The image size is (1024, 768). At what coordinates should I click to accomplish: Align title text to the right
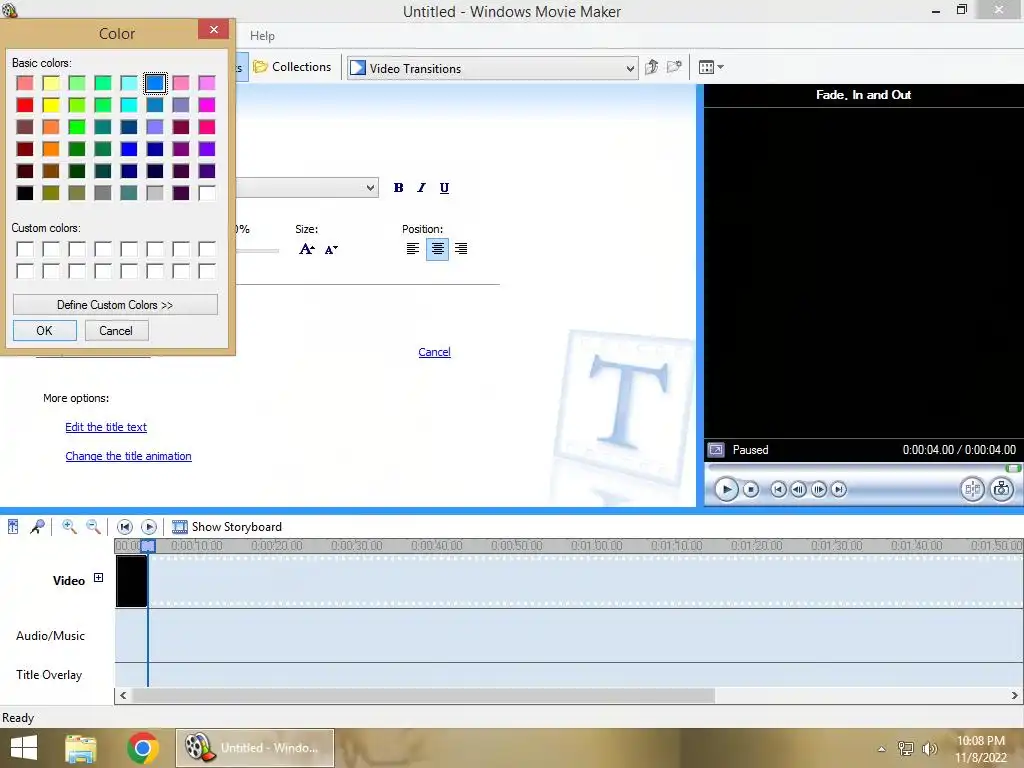[461, 249]
